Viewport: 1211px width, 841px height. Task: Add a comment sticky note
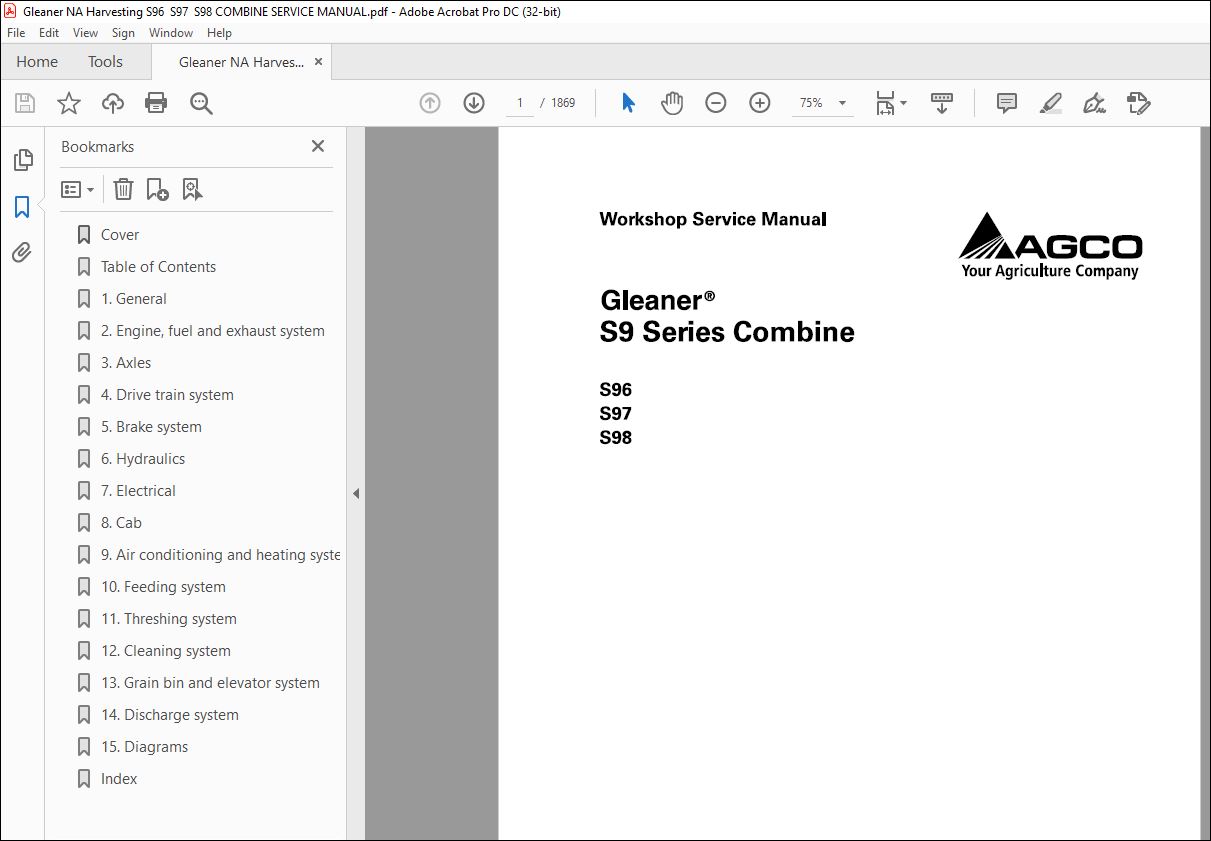coord(1007,103)
